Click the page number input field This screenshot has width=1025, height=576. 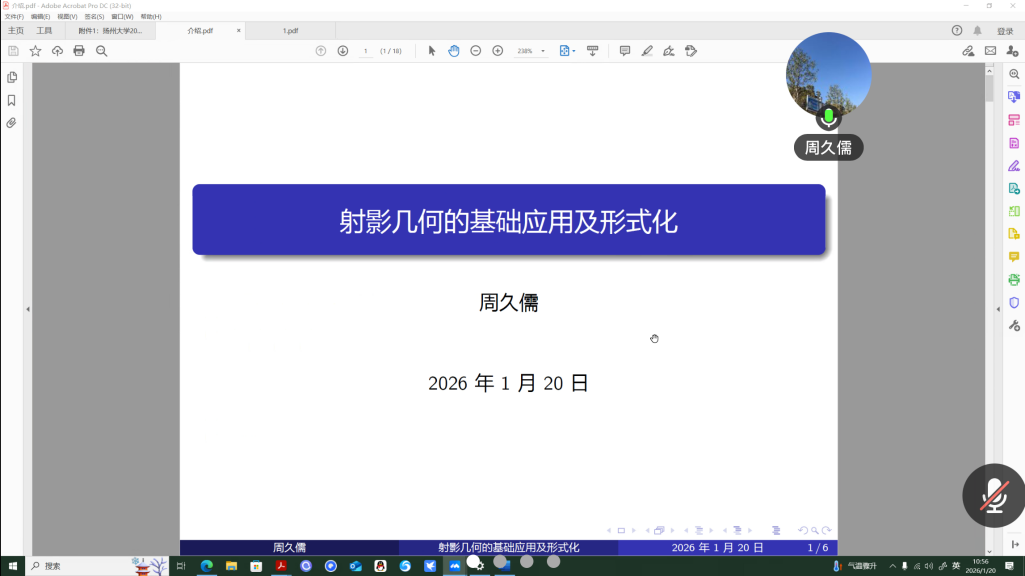click(366, 51)
